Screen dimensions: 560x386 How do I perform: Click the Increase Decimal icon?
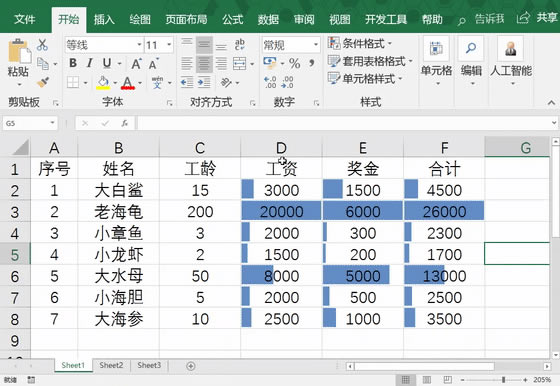click(x=270, y=82)
